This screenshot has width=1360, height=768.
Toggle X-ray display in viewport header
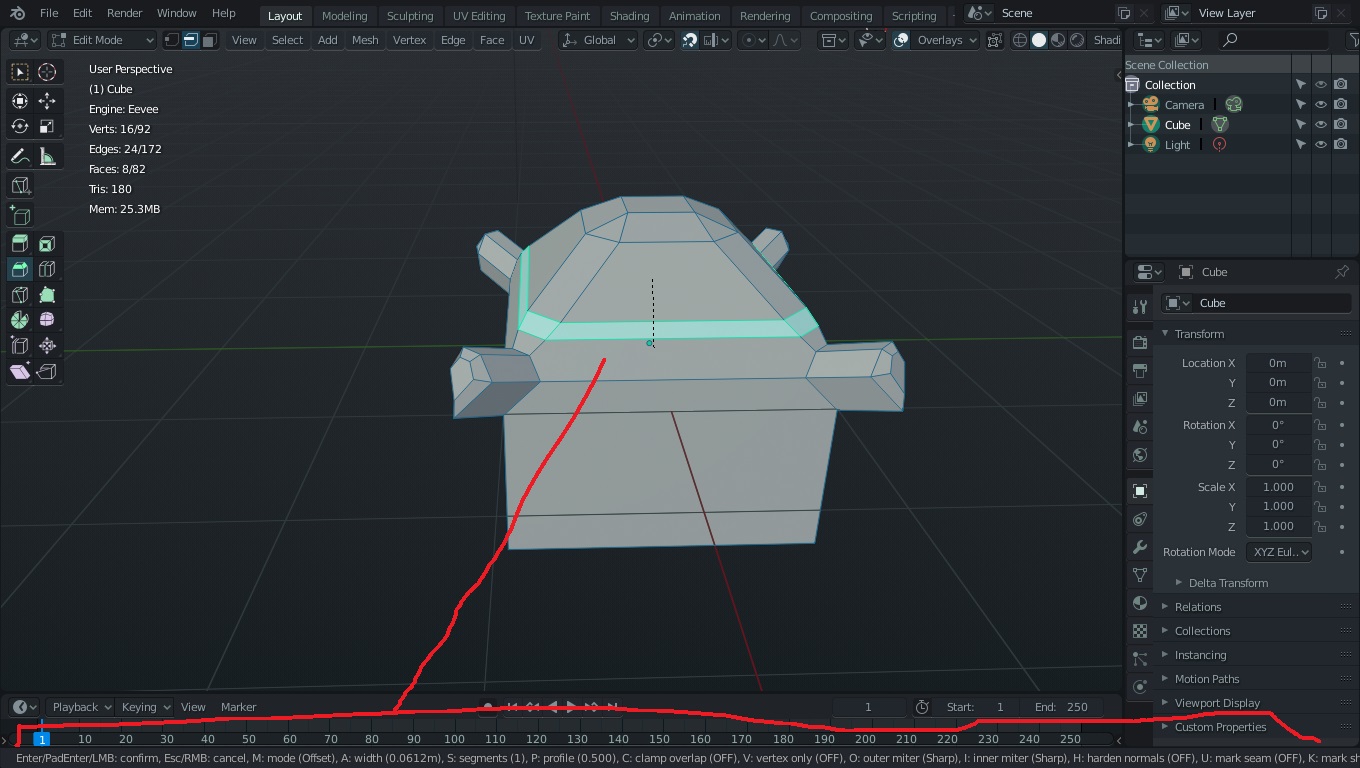(x=995, y=40)
